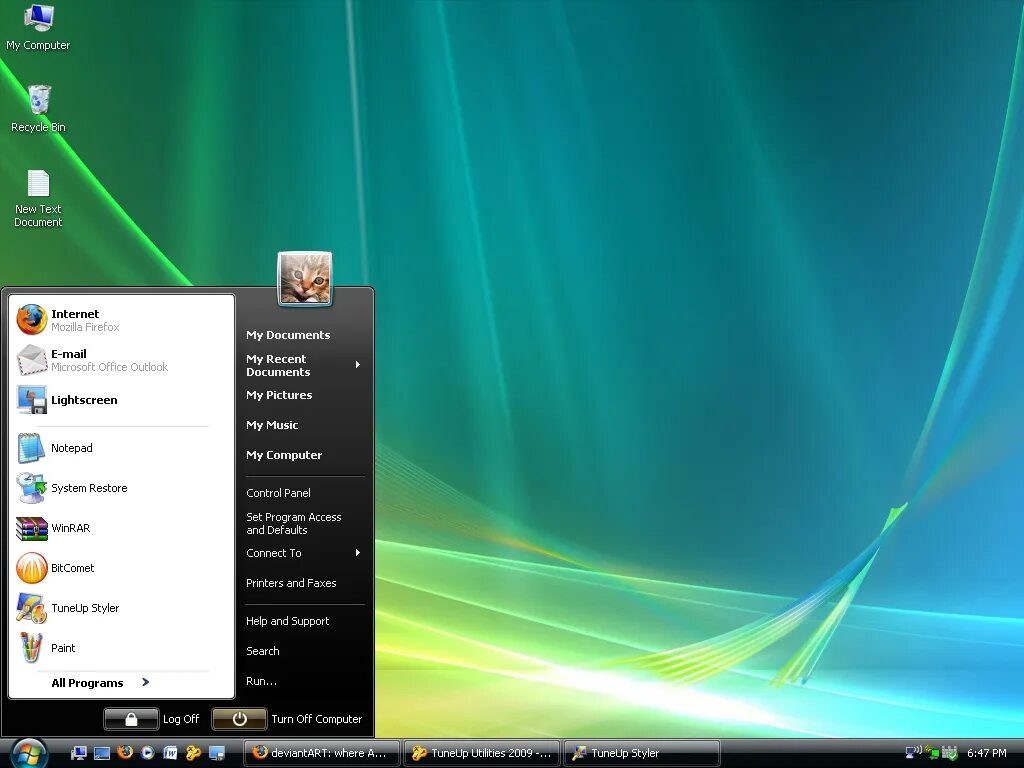This screenshot has width=1024, height=768.
Task: Click the firewall shield tray icon
Action: coord(949,753)
